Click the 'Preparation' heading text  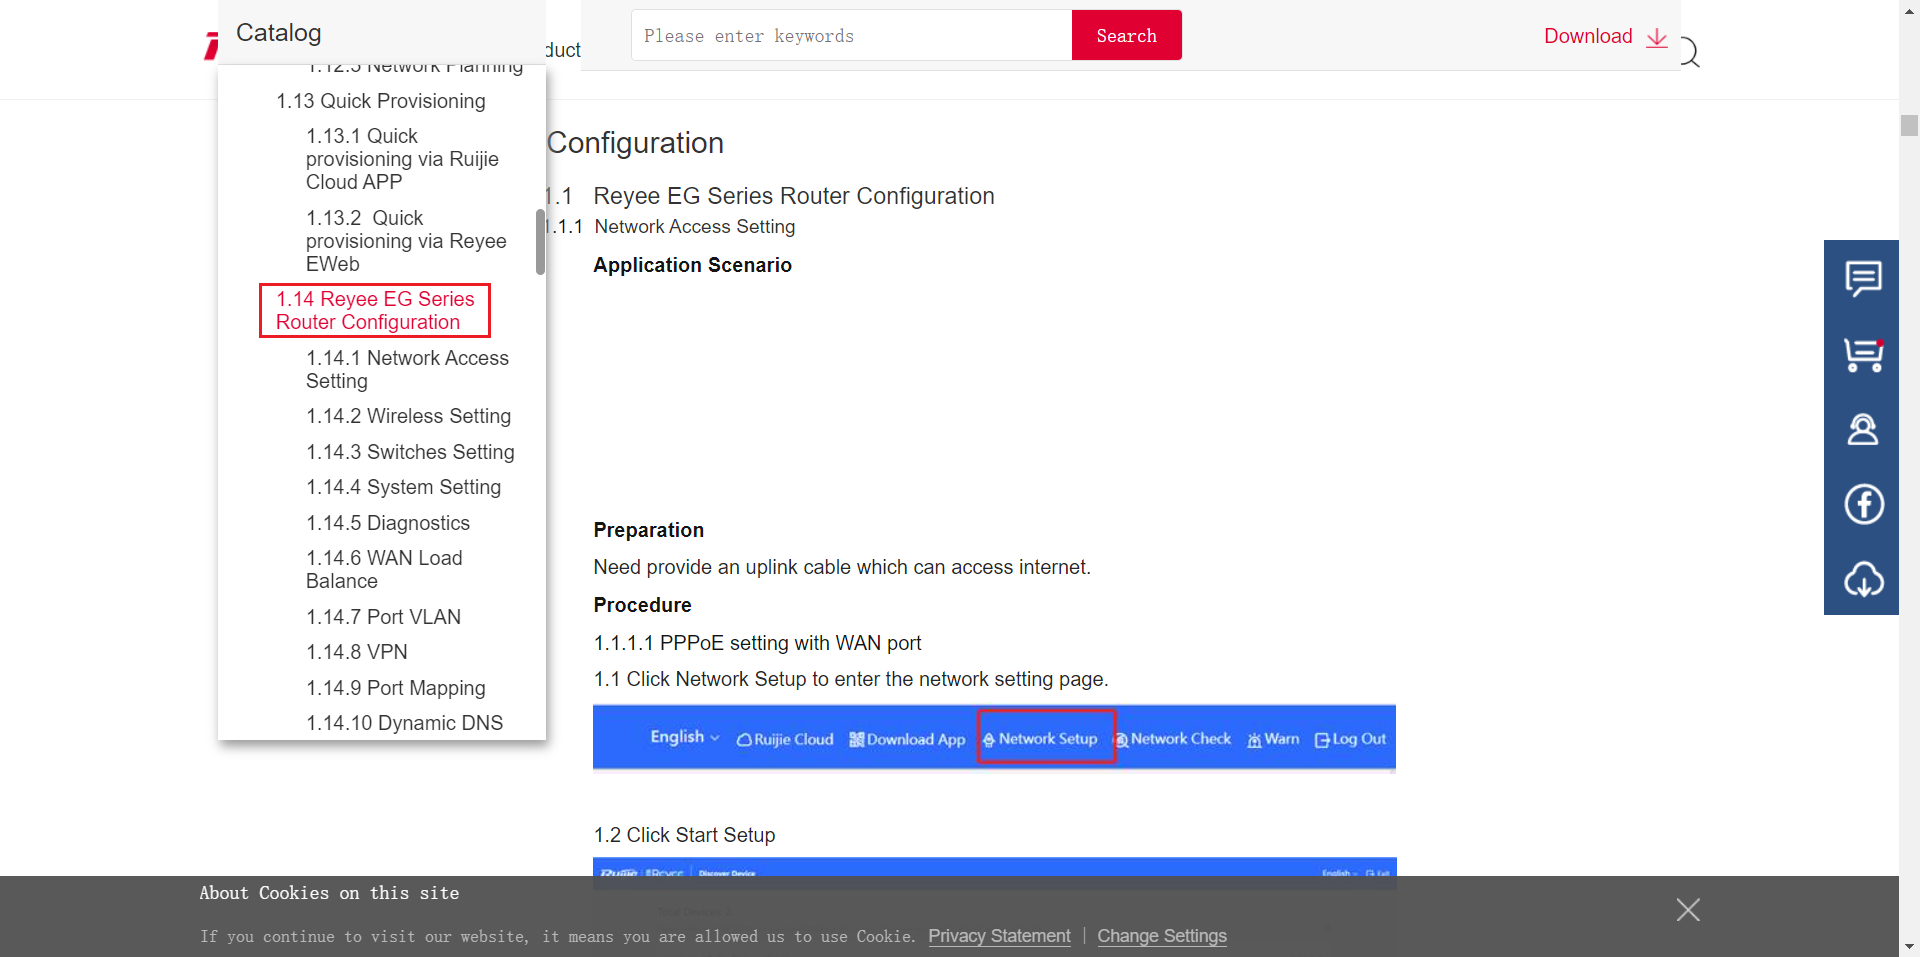click(x=648, y=530)
